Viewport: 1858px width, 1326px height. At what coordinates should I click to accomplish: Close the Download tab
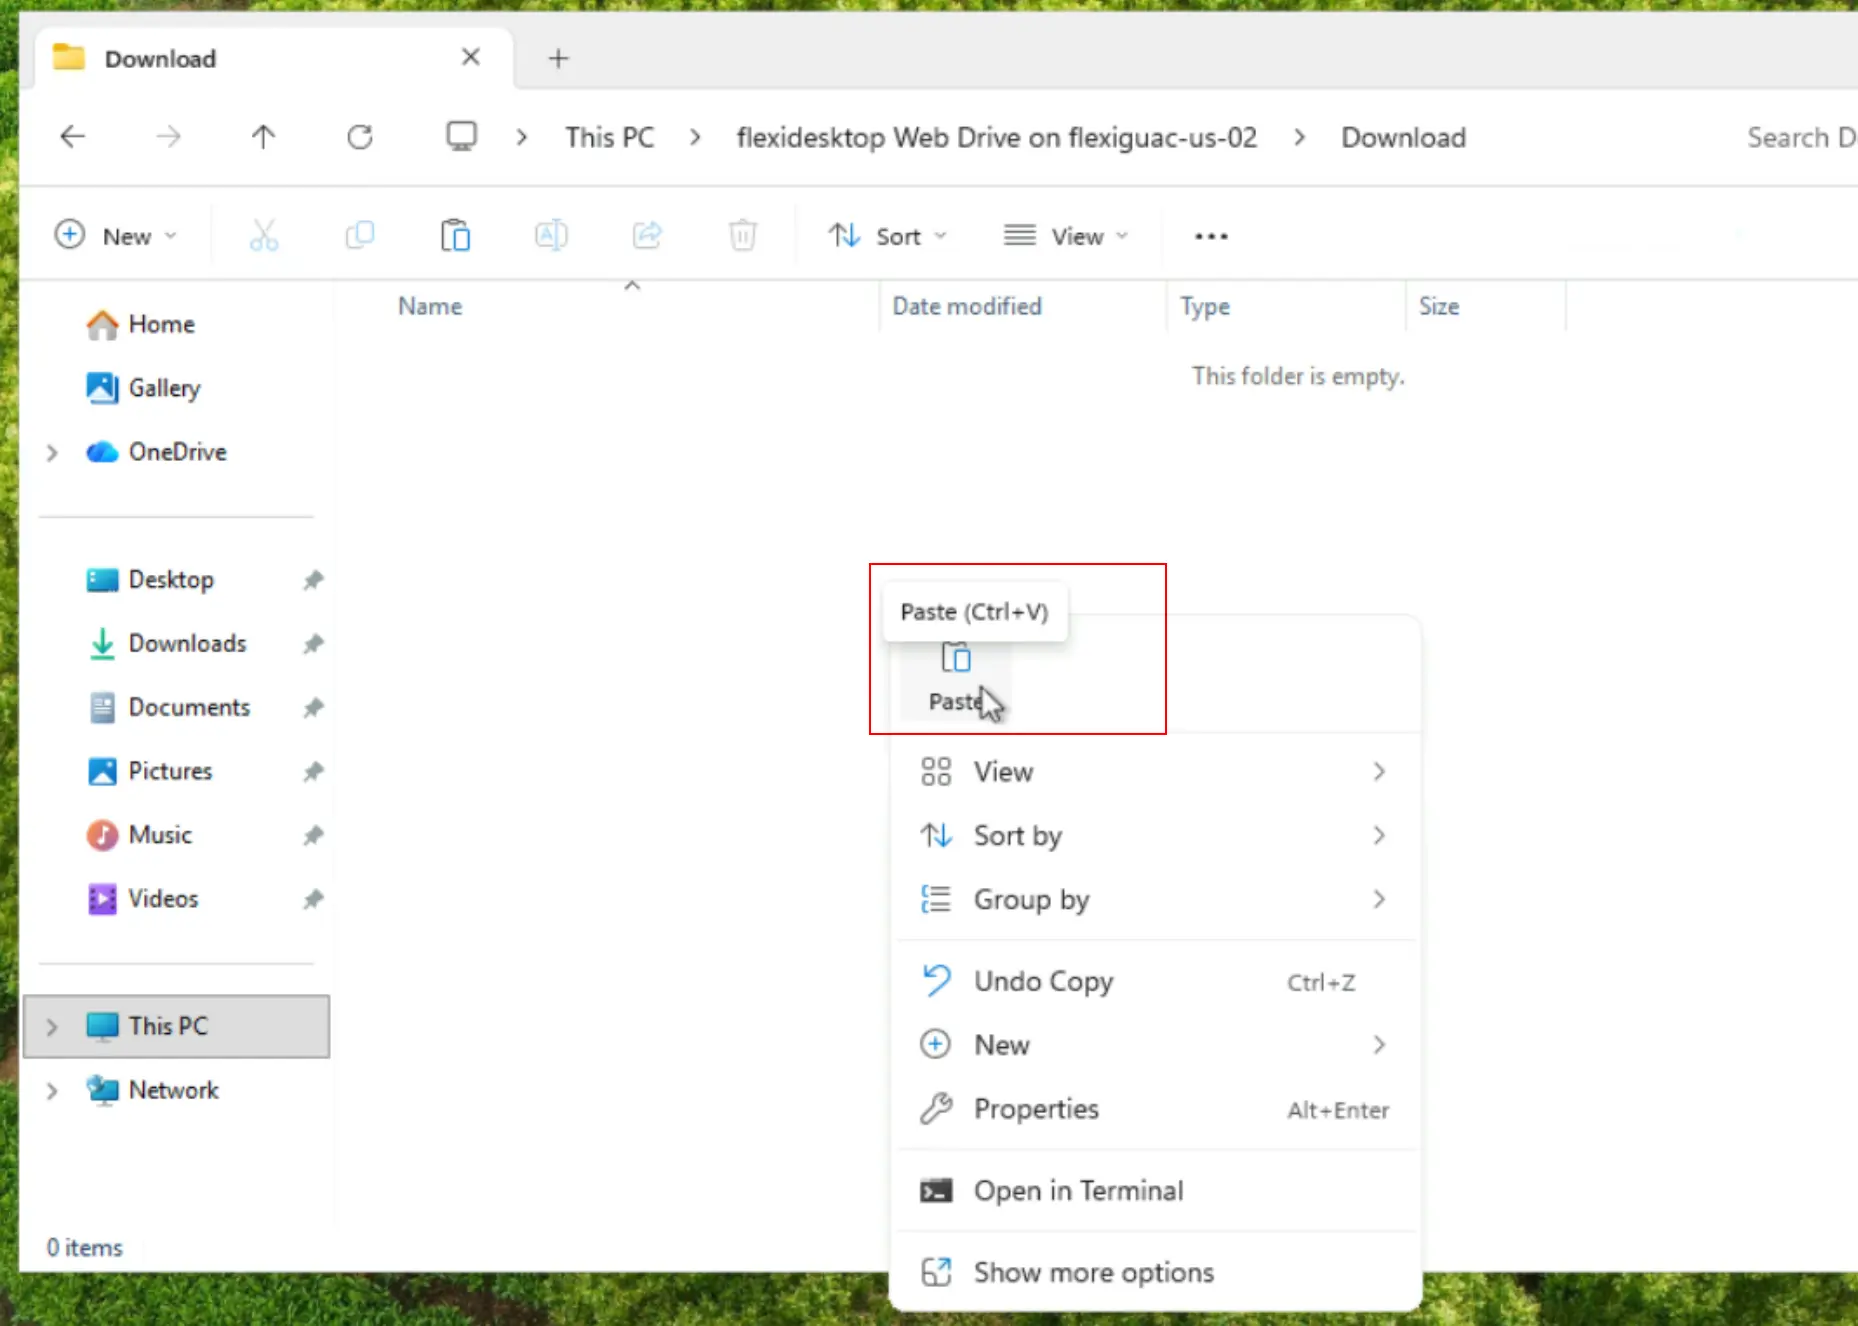[470, 57]
